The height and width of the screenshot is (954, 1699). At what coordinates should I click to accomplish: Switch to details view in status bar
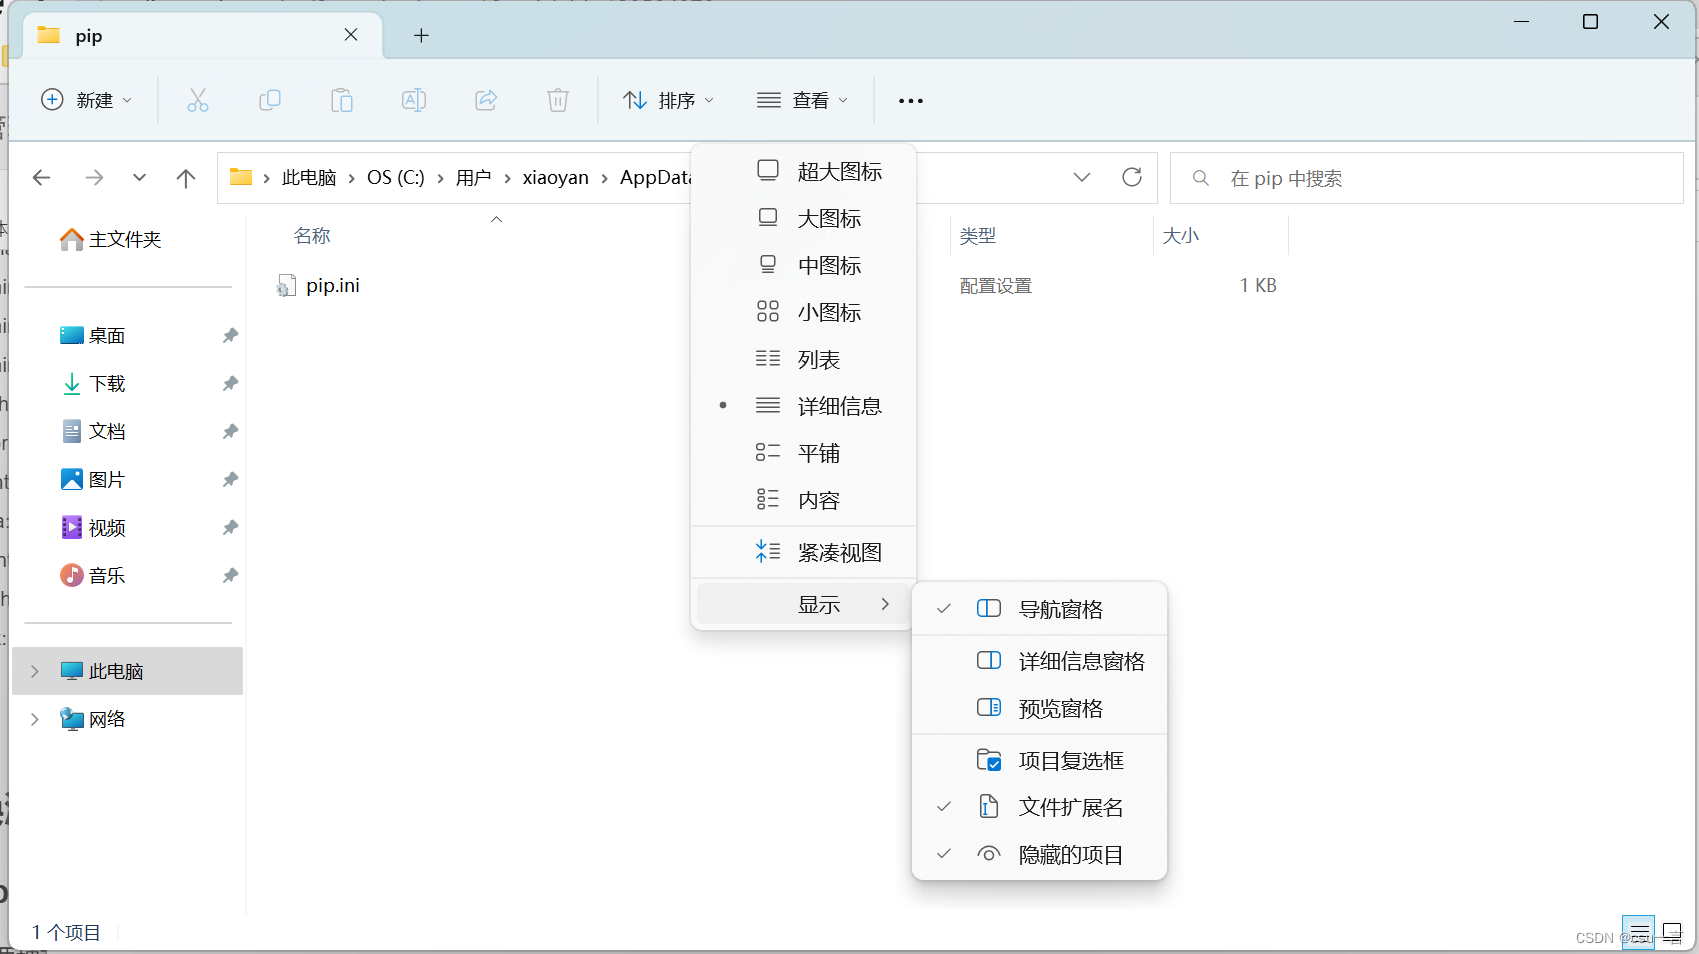(1638, 932)
